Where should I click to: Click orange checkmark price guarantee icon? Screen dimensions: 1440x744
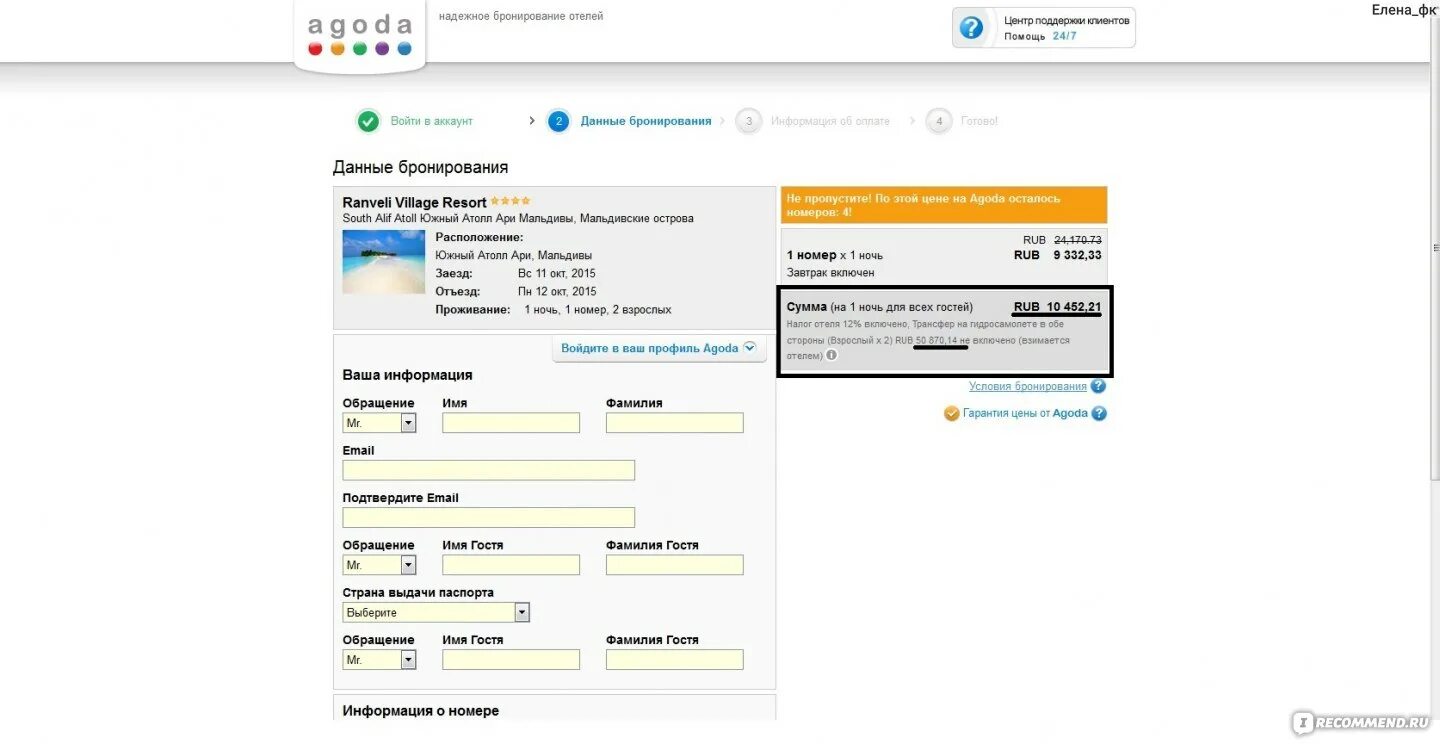(x=952, y=413)
